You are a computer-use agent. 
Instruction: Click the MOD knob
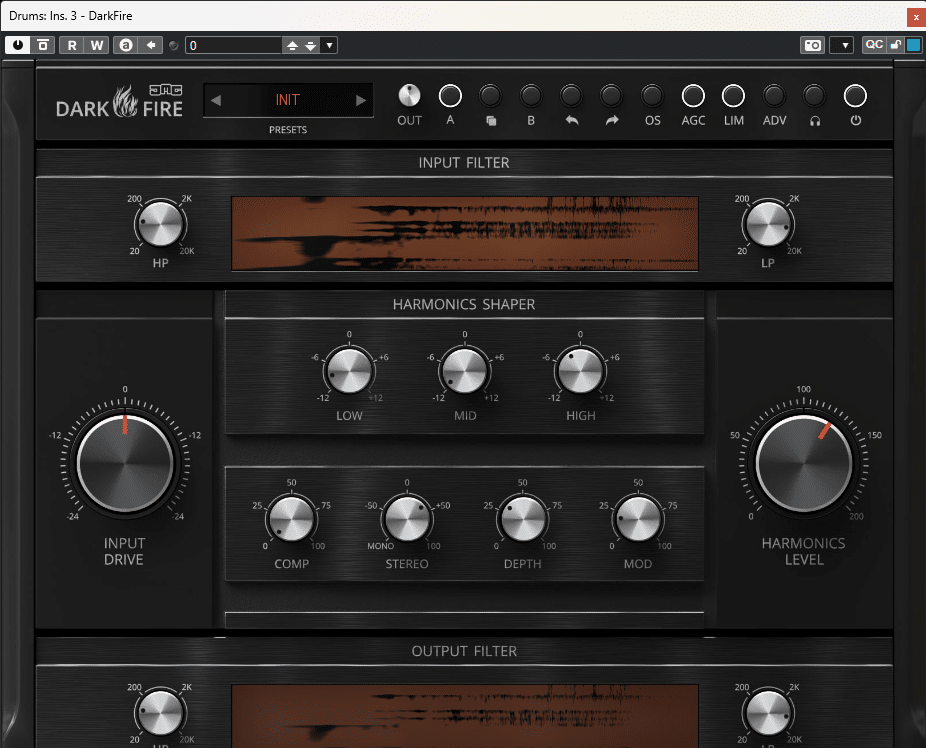pyautogui.click(x=638, y=520)
